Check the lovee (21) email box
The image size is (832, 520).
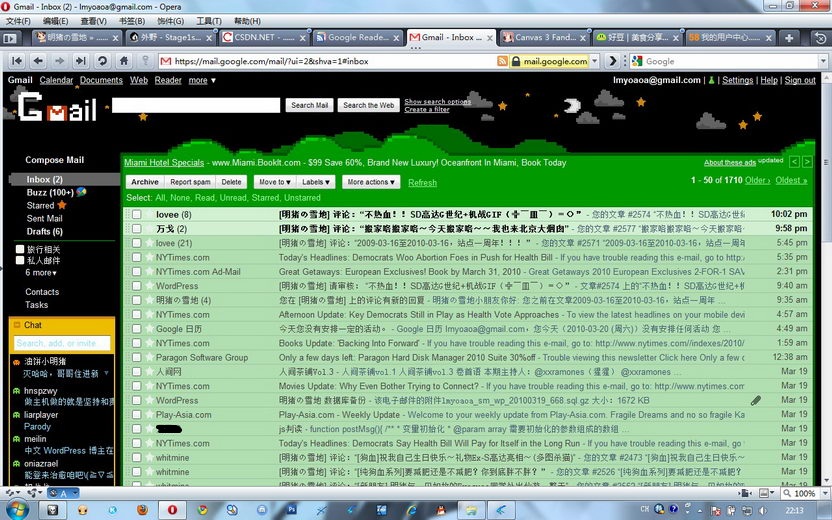[x=136, y=243]
